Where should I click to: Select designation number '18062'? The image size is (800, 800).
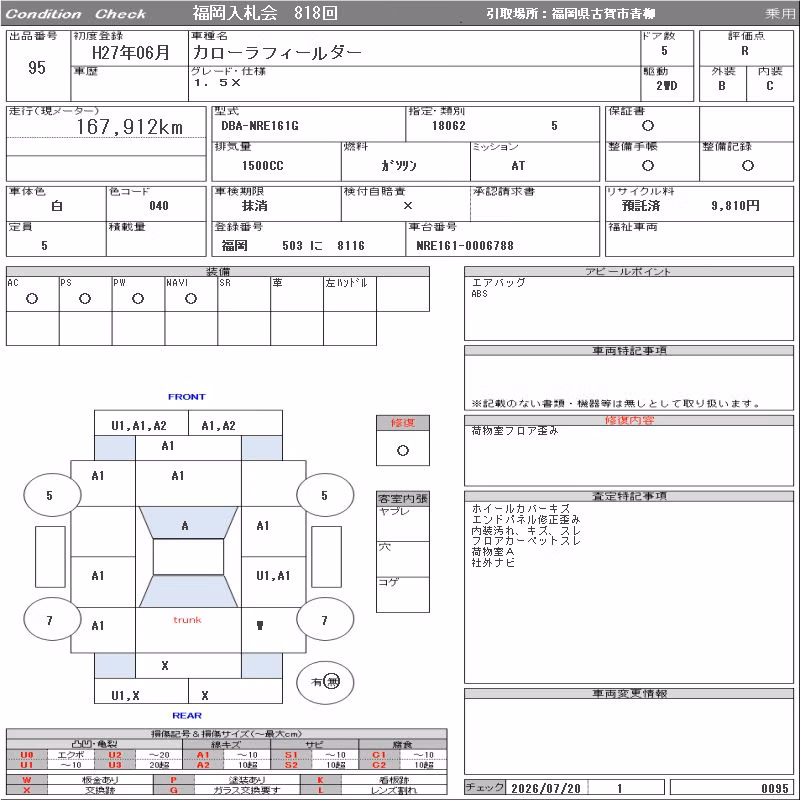pos(449,126)
